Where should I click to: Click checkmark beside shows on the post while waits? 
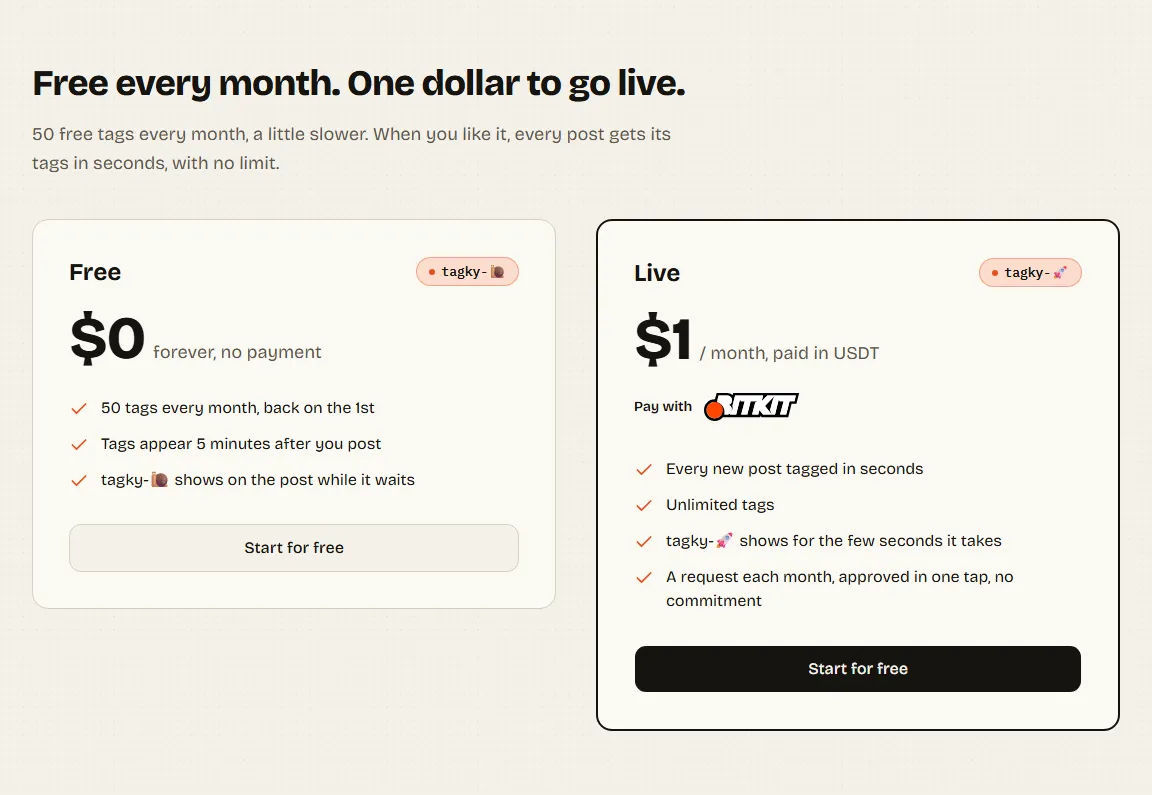pyautogui.click(x=79, y=481)
